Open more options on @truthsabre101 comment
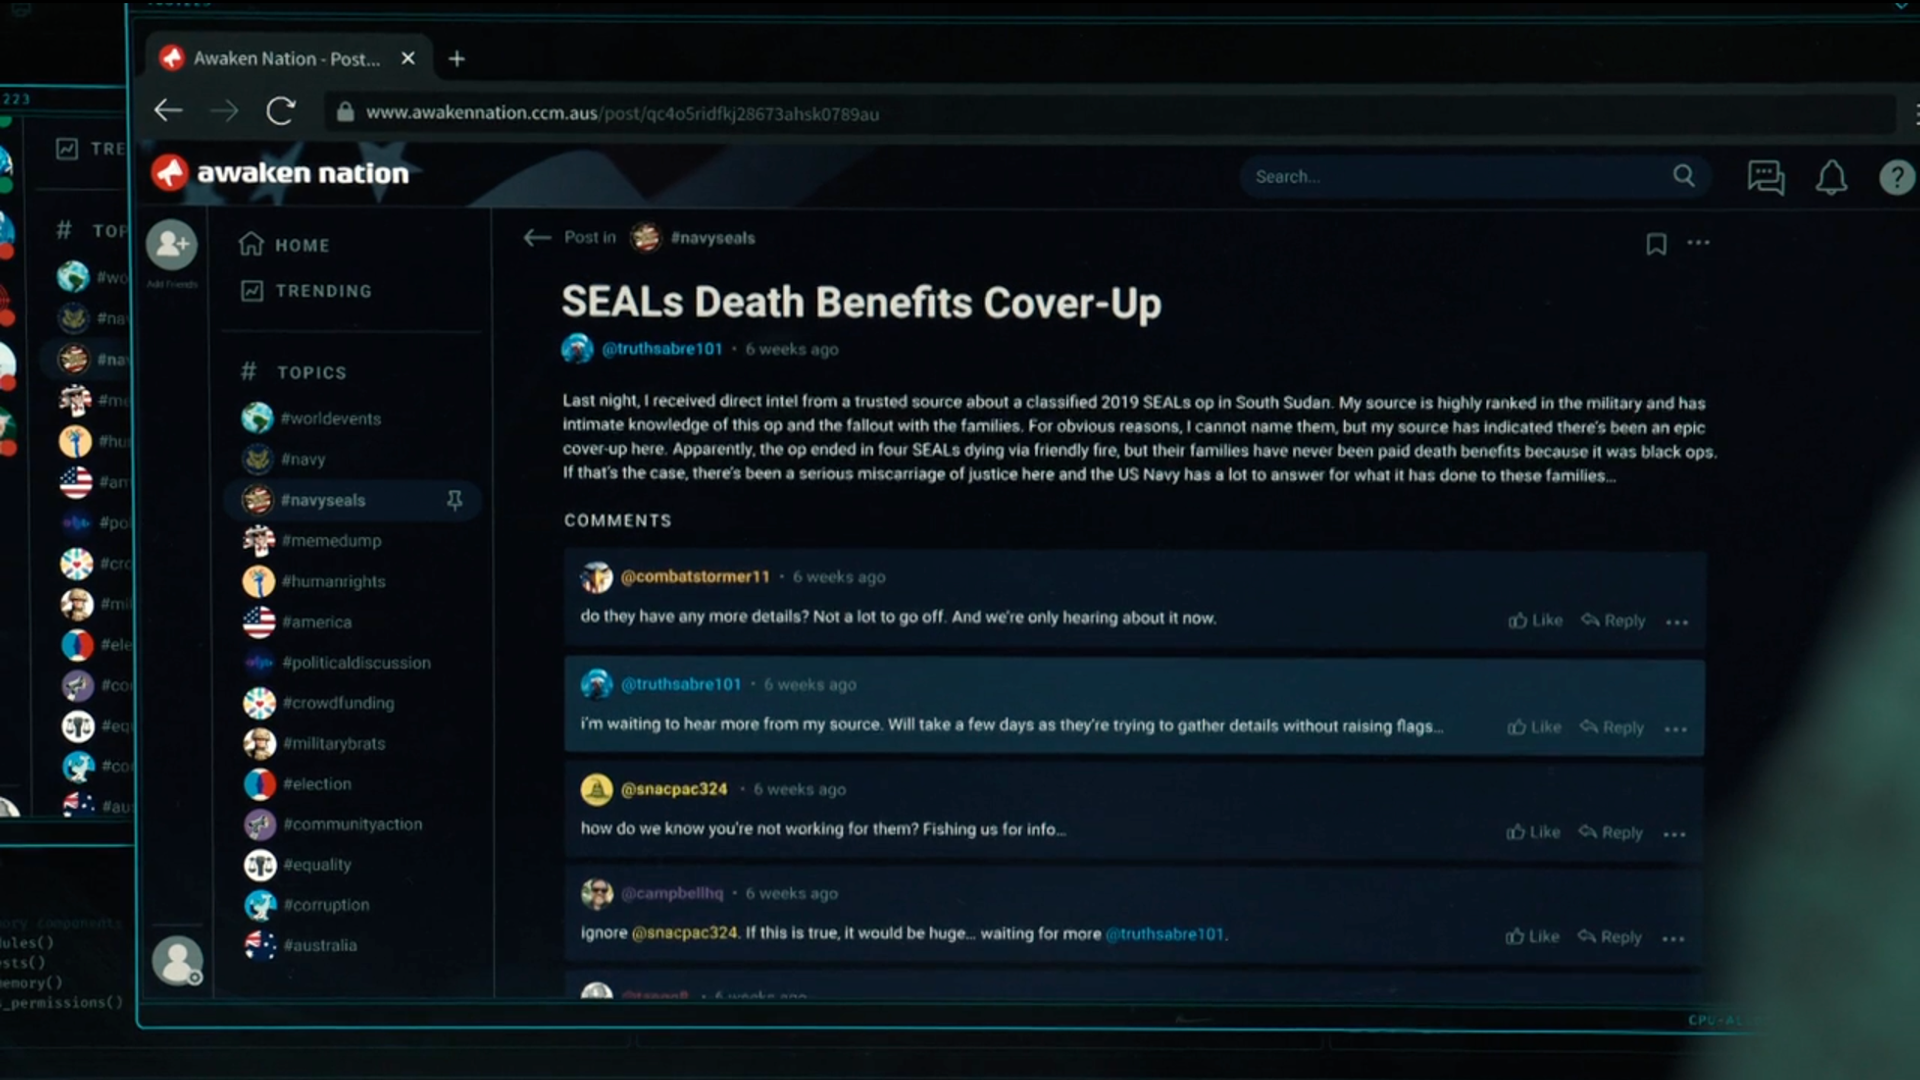Screen dimensions: 1920x1080 (x=1676, y=729)
